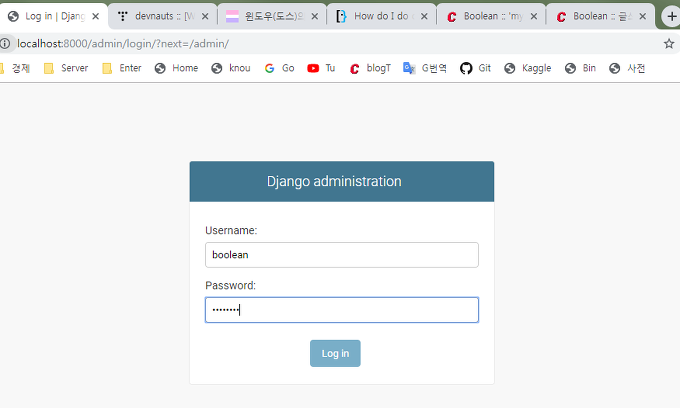Viewport: 680px width, 408px height.
Task: Open the 사전 bookmark
Action: click(627, 68)
